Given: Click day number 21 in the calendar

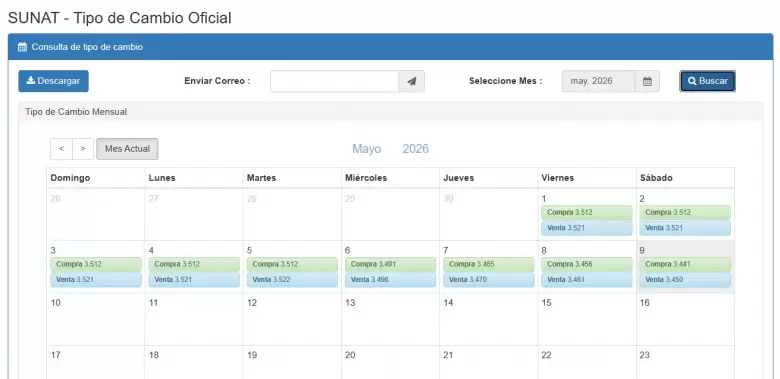Looking at the screenshot, I should [448, 355].
